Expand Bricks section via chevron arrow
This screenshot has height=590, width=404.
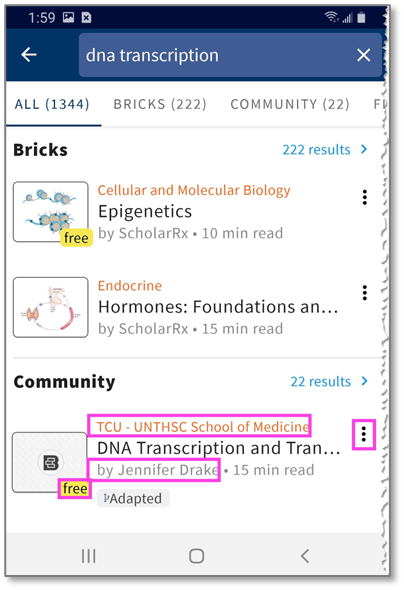364,149
